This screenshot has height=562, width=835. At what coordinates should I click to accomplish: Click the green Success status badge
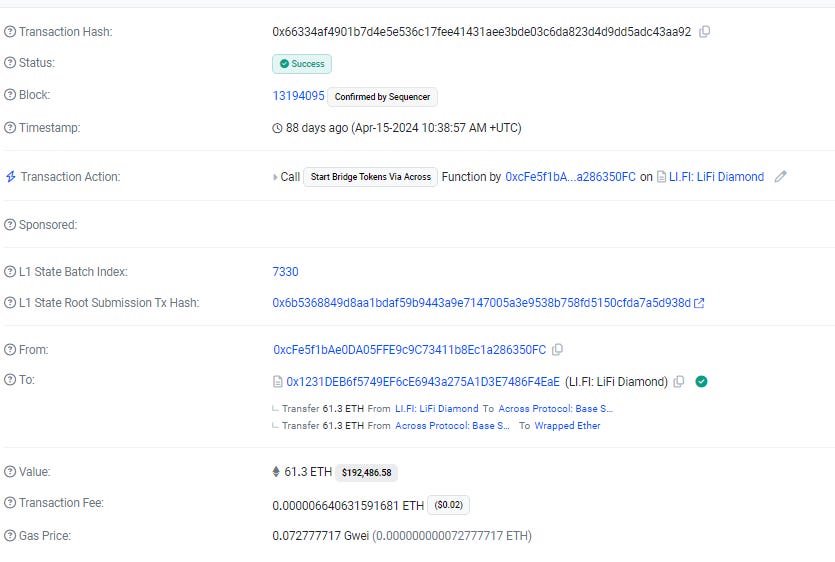click(x=302, y=64)
